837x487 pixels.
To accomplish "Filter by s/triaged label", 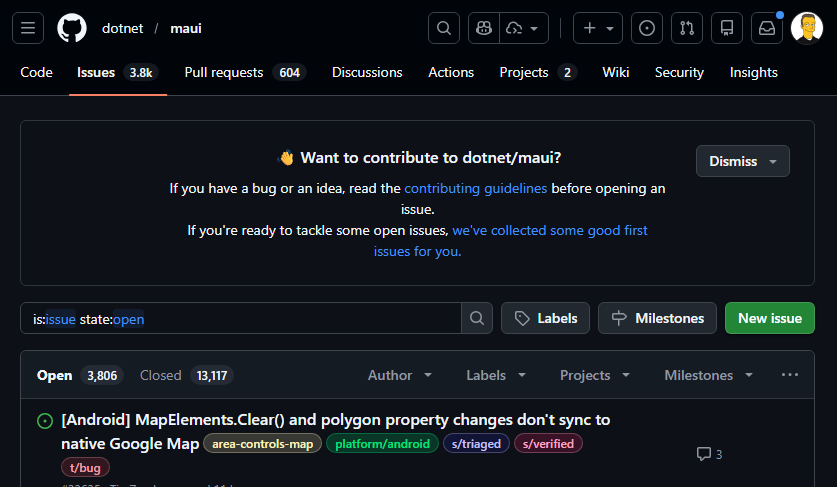I will pos(476,444).
